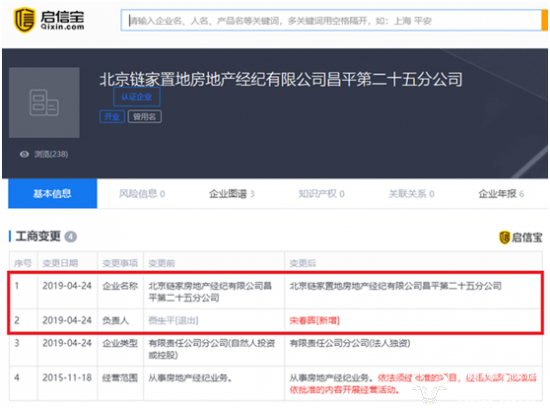Click the eye icon beside view count
The image size is (550, 408).
point(24,154)
